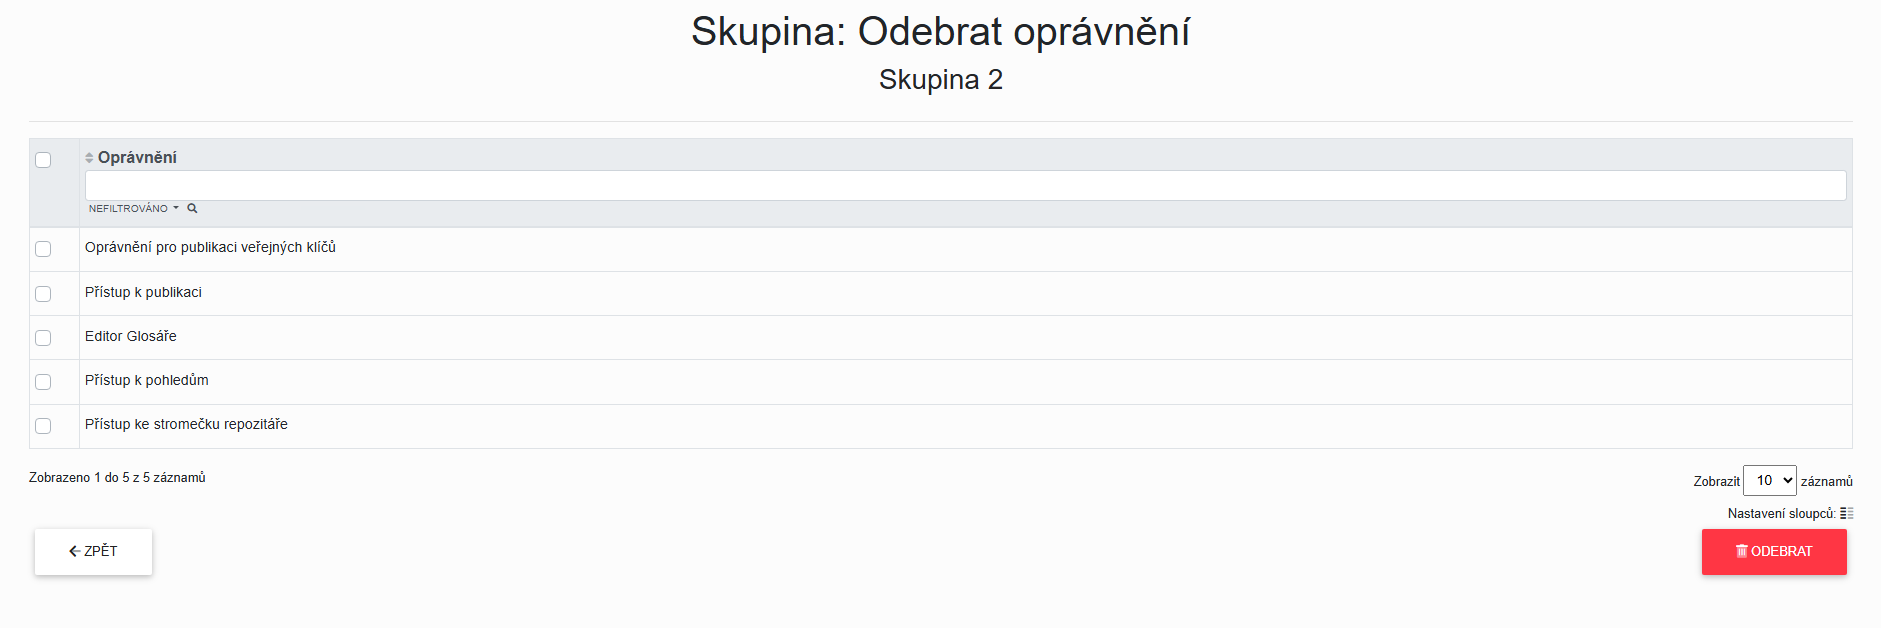Check the box for Oprávnění pro publikaci veřejných klíčů

click(43, 249)
